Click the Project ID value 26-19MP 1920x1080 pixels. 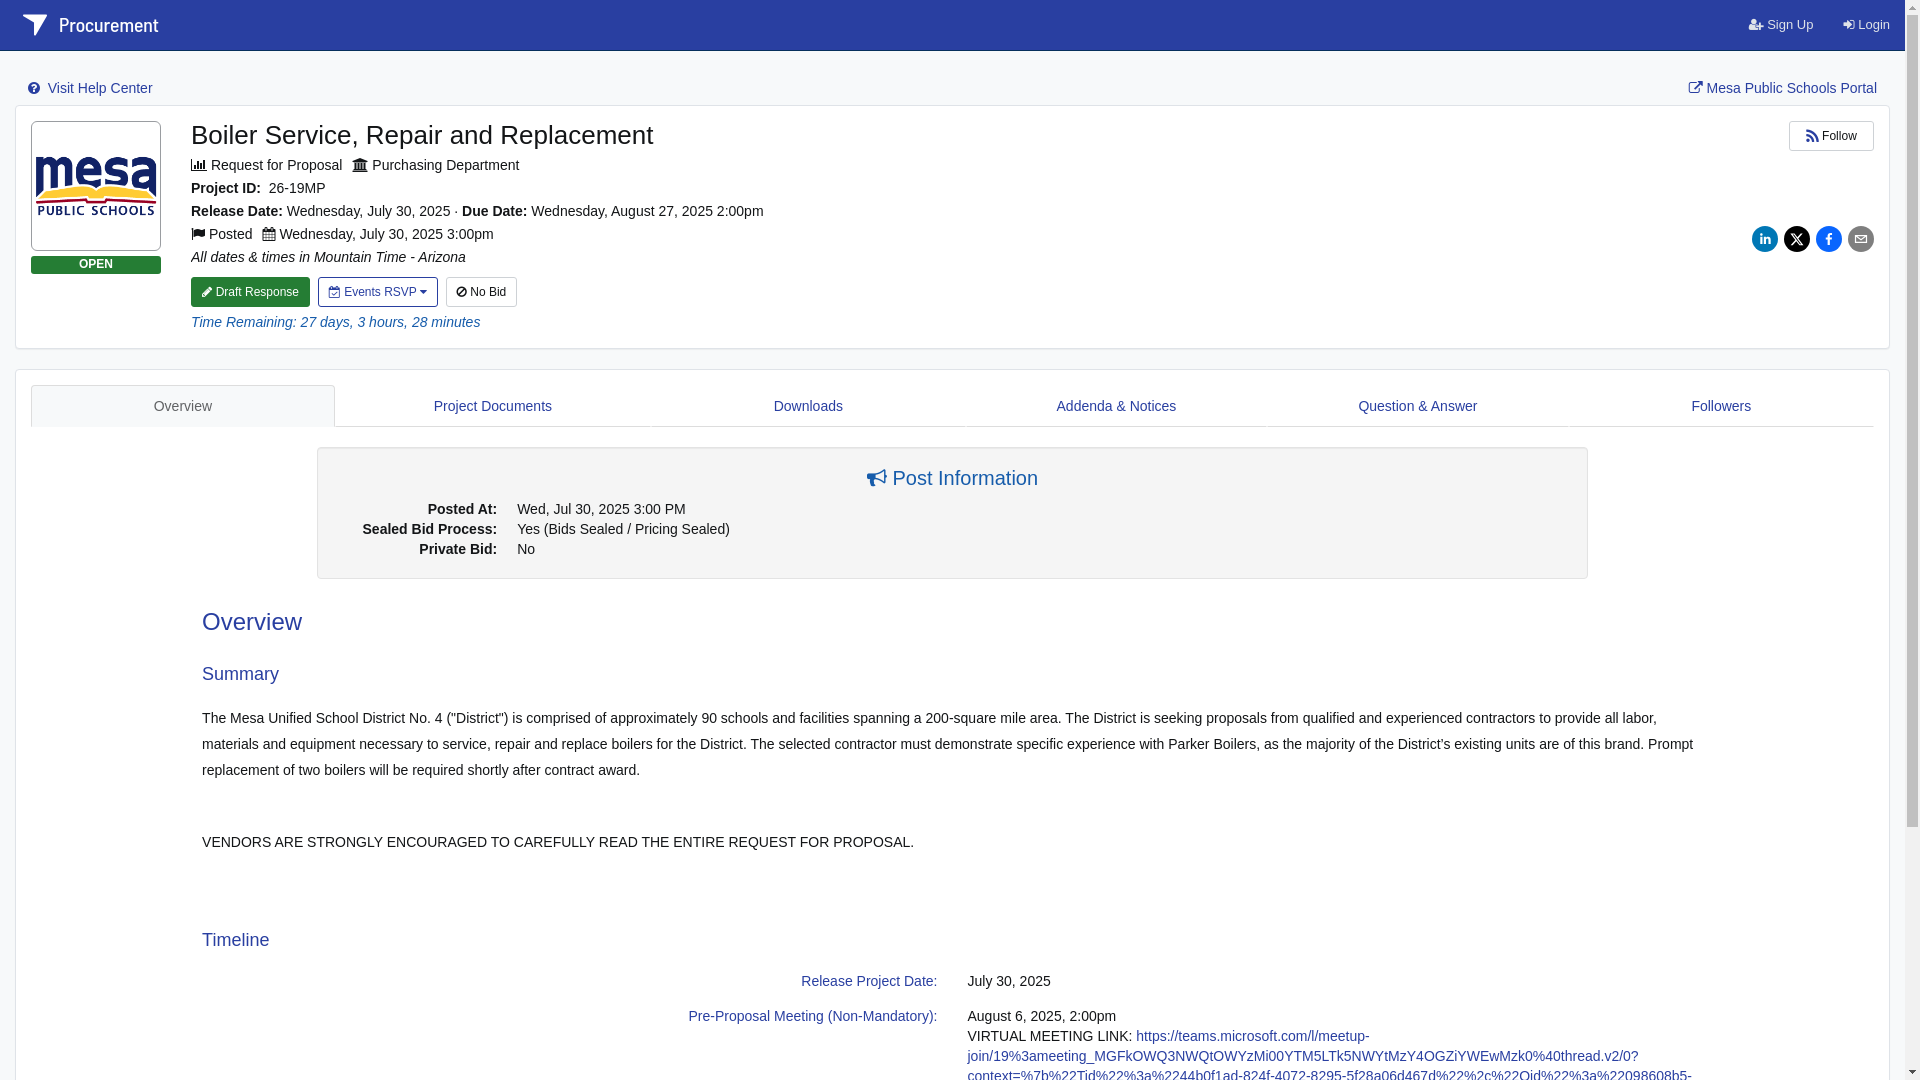(297, 188)
